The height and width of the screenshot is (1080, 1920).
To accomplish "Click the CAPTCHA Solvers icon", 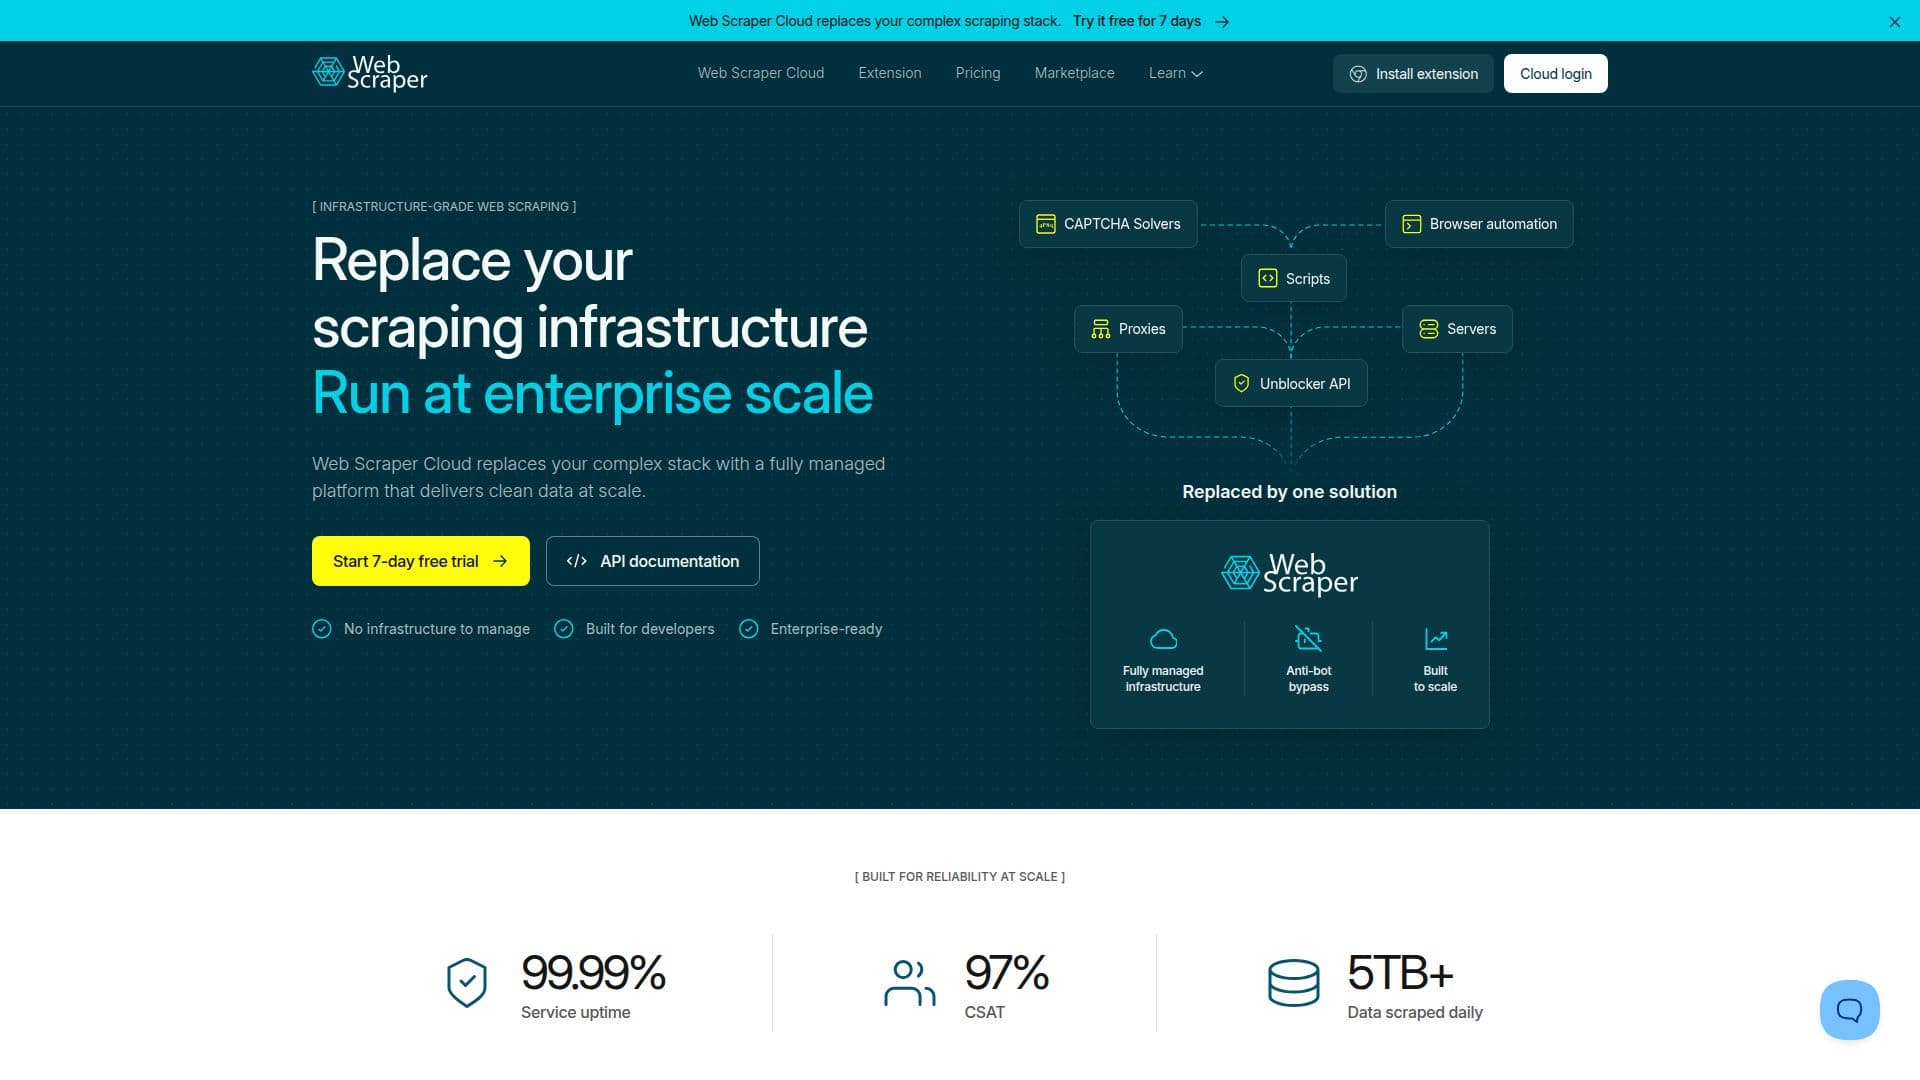I will click(1045, 224).
